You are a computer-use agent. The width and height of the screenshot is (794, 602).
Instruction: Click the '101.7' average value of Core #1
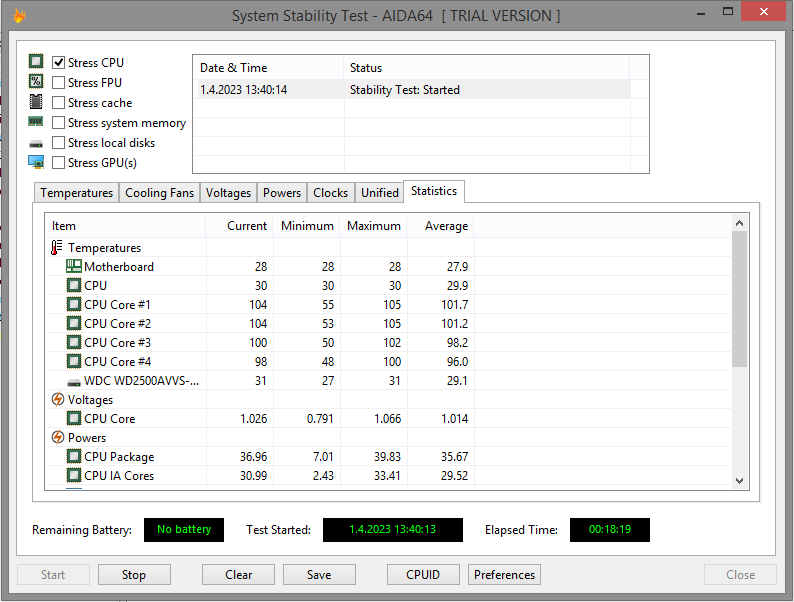click(454, 305)
